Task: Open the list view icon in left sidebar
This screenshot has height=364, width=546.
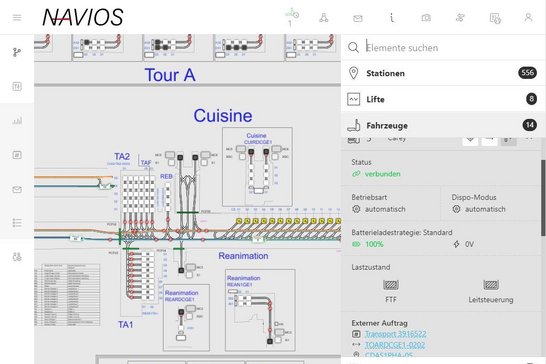Action: [17, 223]
